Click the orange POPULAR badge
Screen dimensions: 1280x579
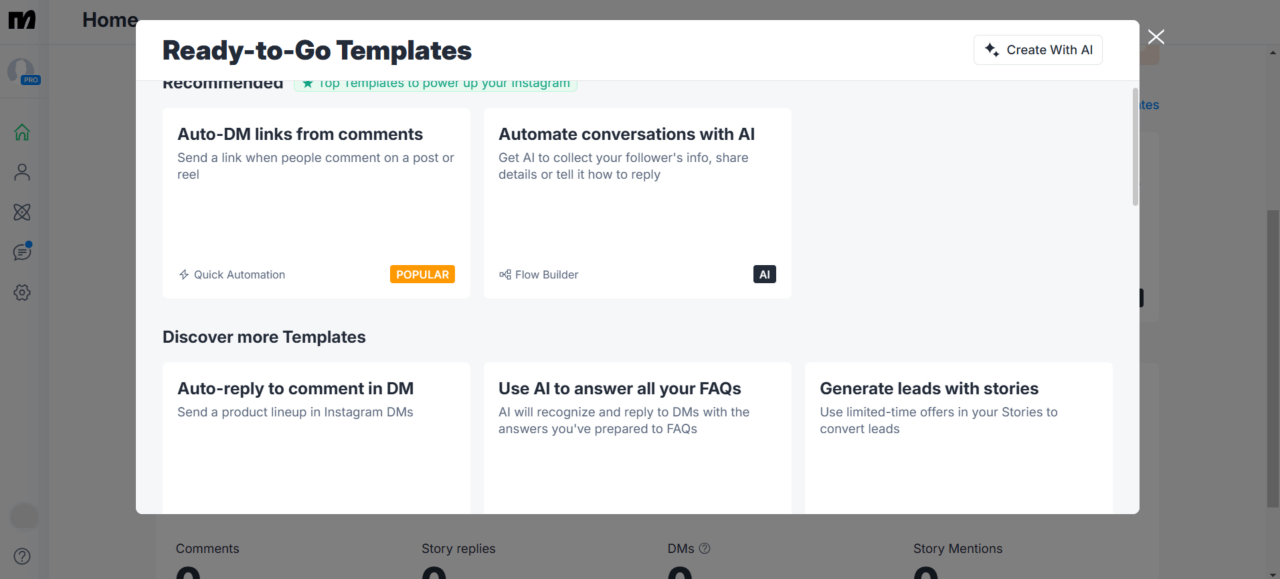[x=422, y=273]
